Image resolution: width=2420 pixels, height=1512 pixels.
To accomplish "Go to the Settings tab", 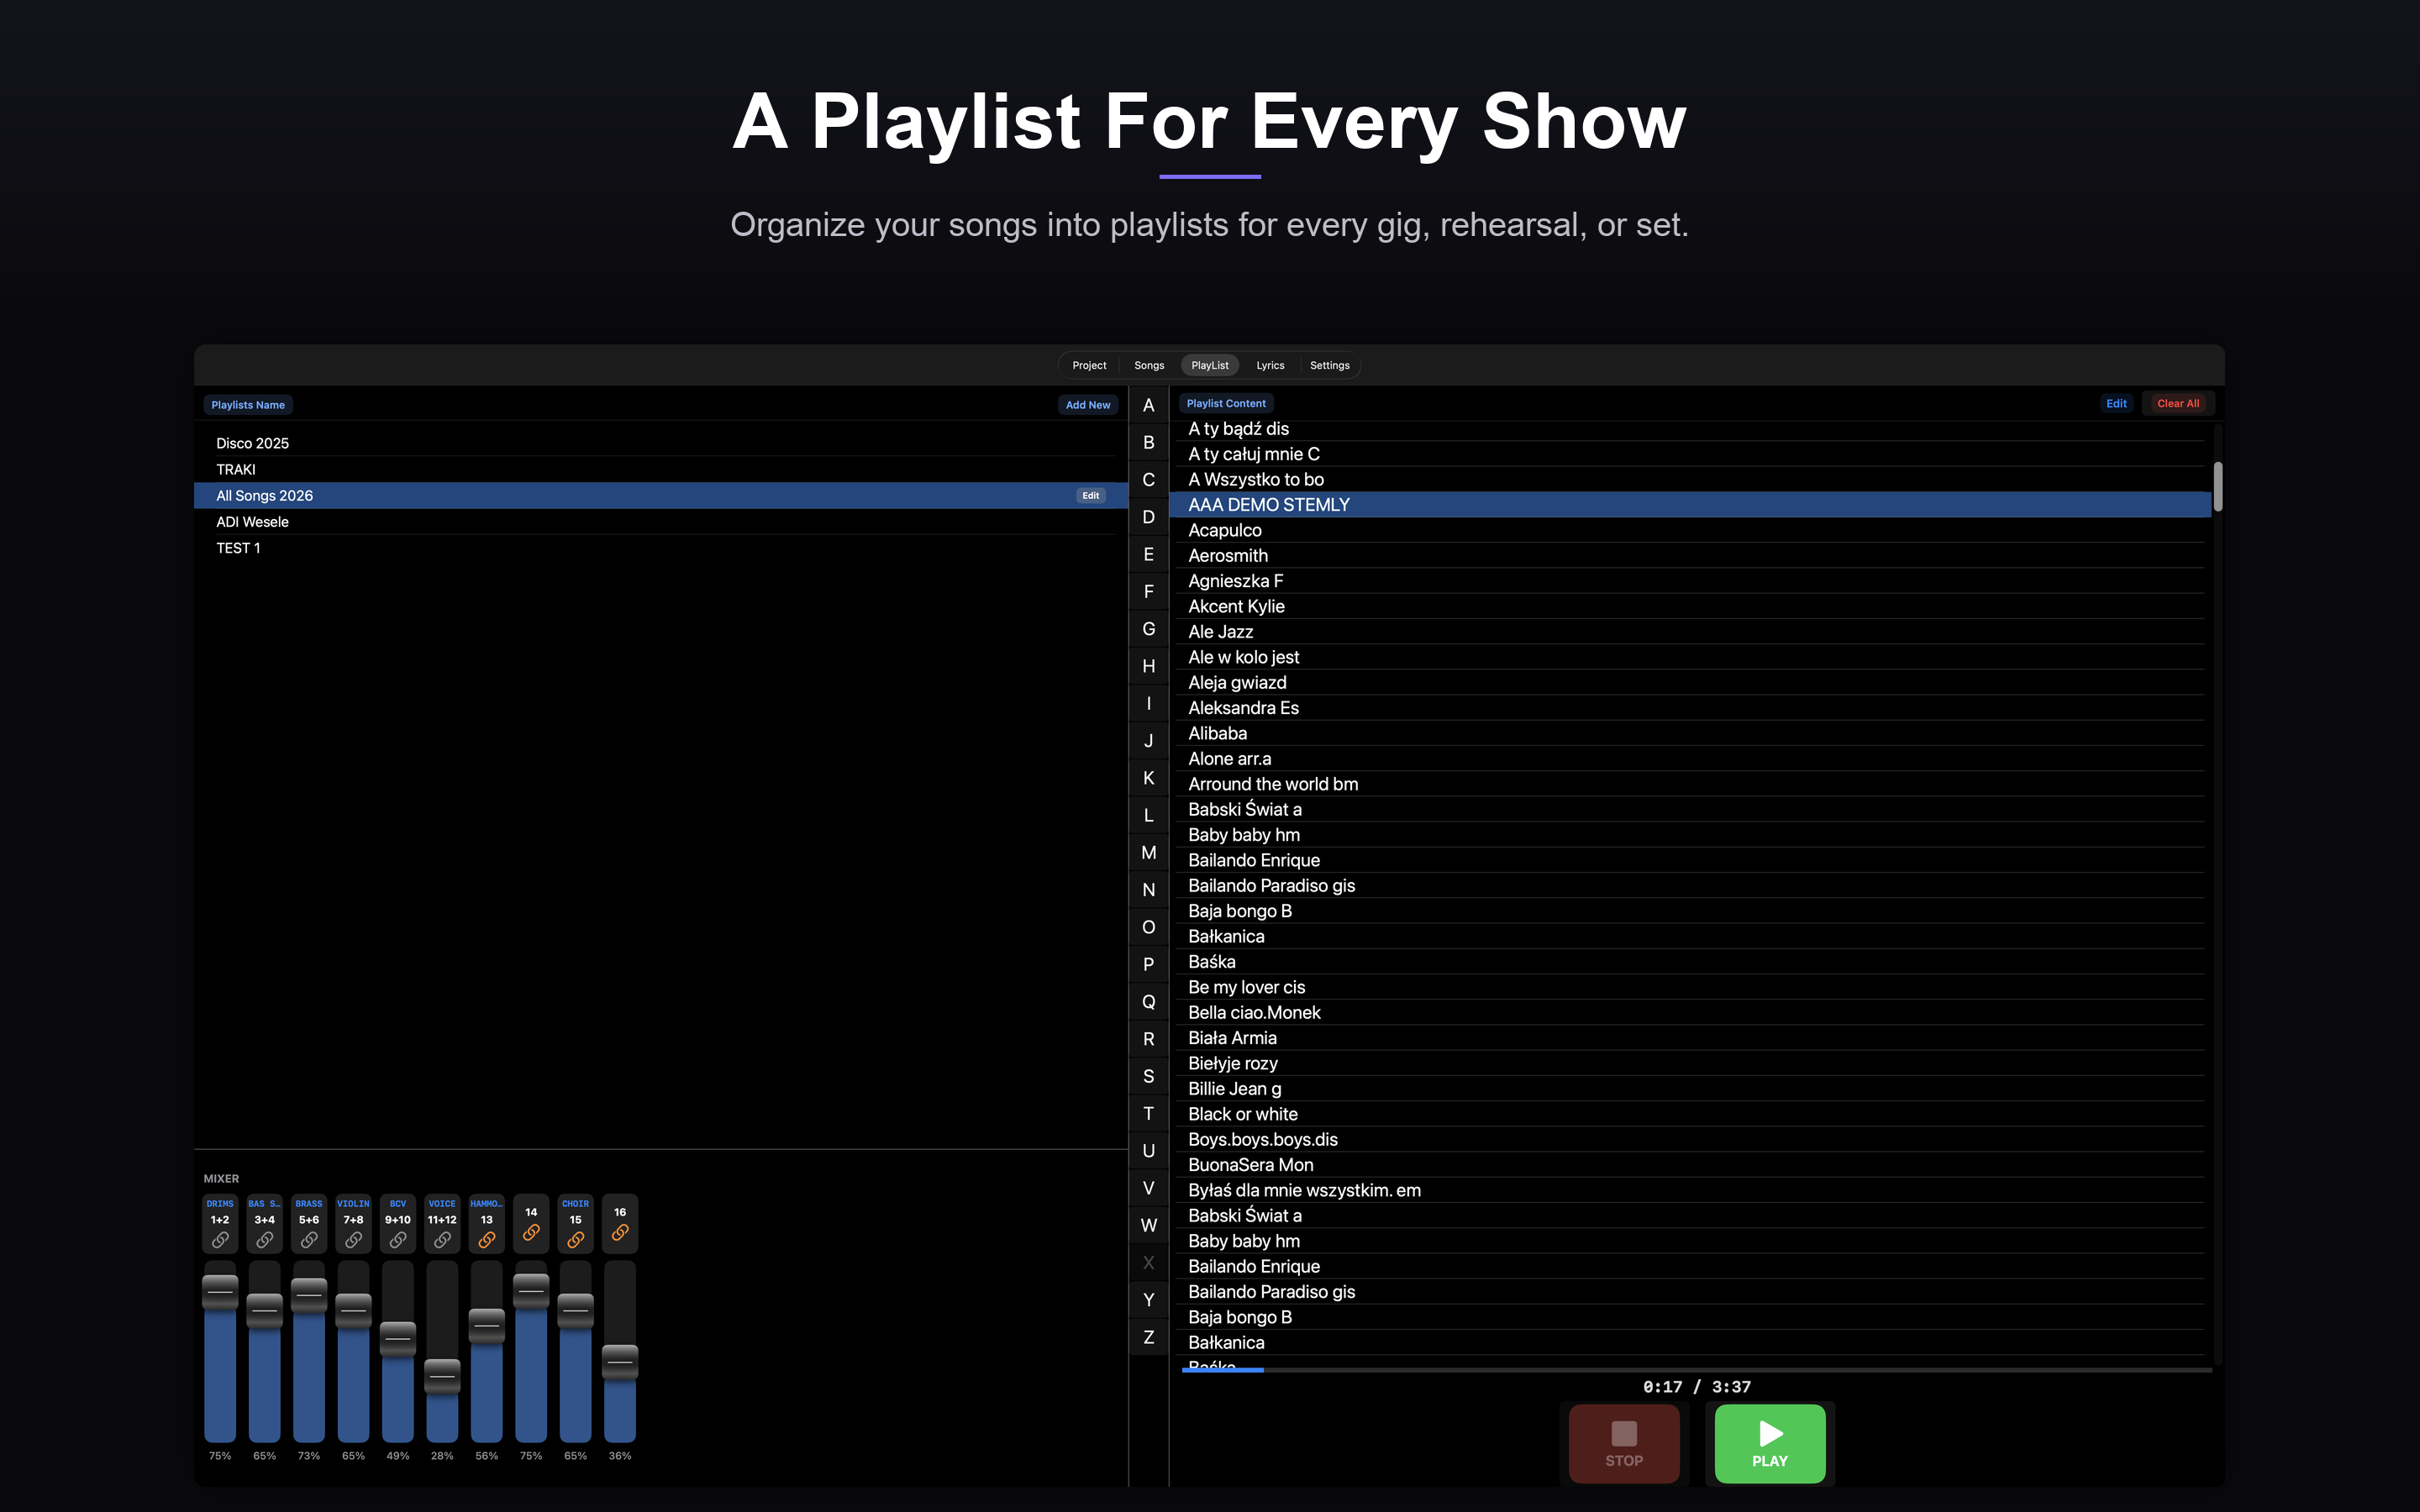I will [x=1329, y=365].
